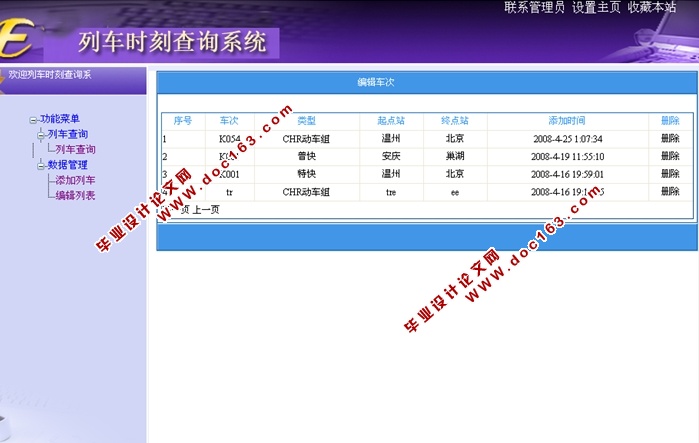This screenshot has height=443, width=699.
Task: Click end station ee cell
Action: click(455, 193)
